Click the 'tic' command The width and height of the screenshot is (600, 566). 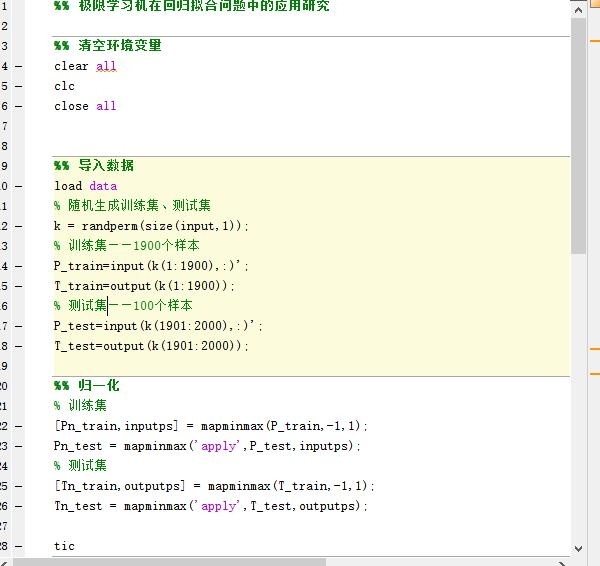click(64, 546)
